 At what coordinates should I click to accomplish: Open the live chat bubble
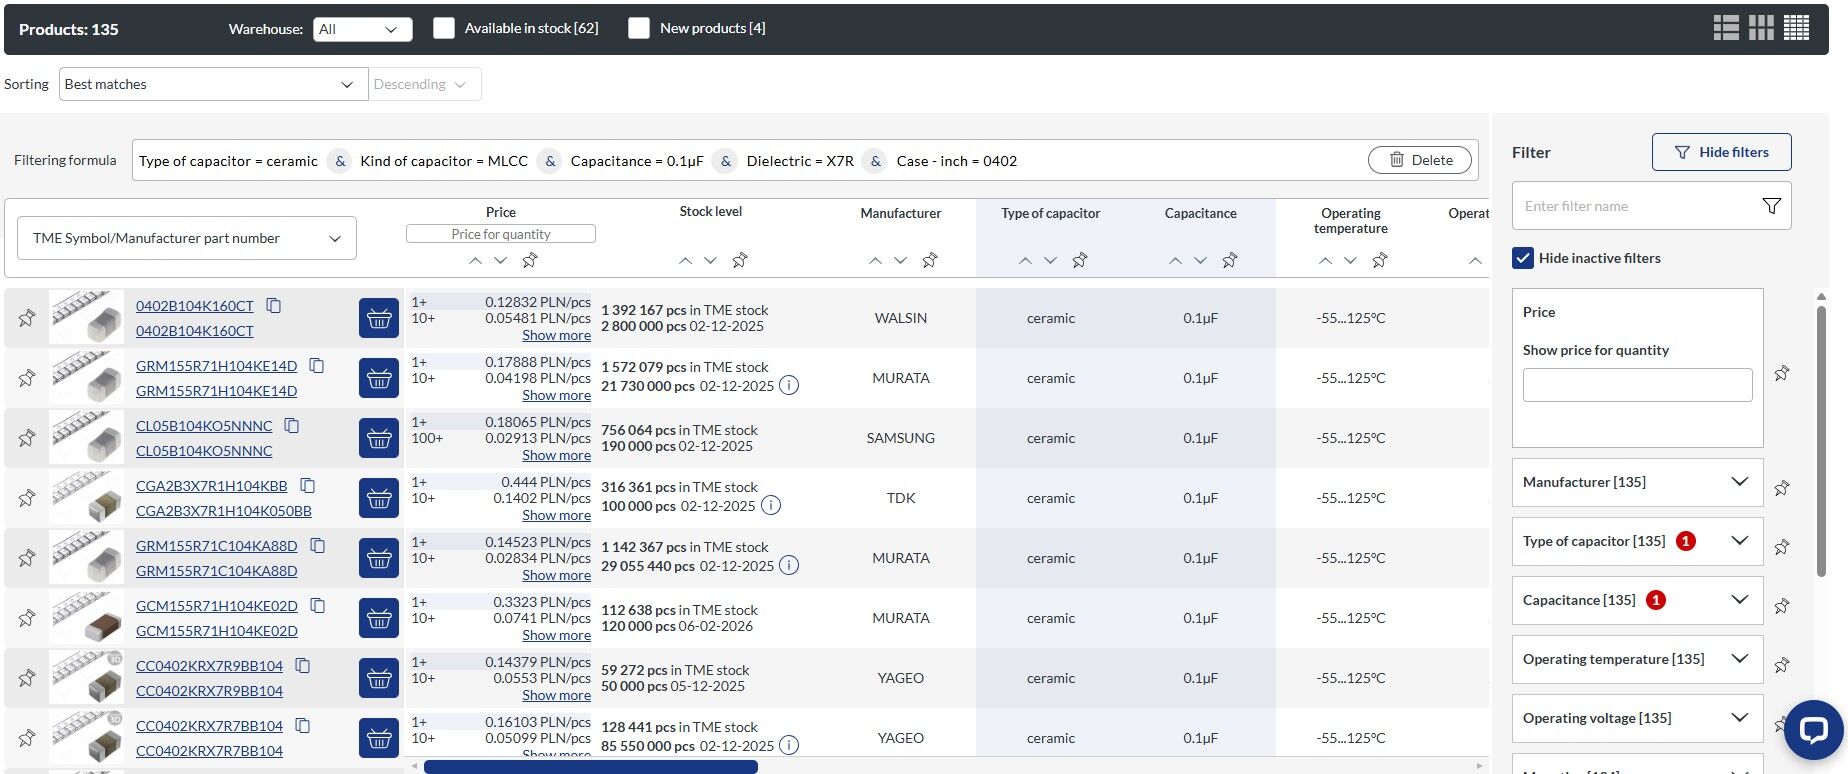tap(1813, 729)
